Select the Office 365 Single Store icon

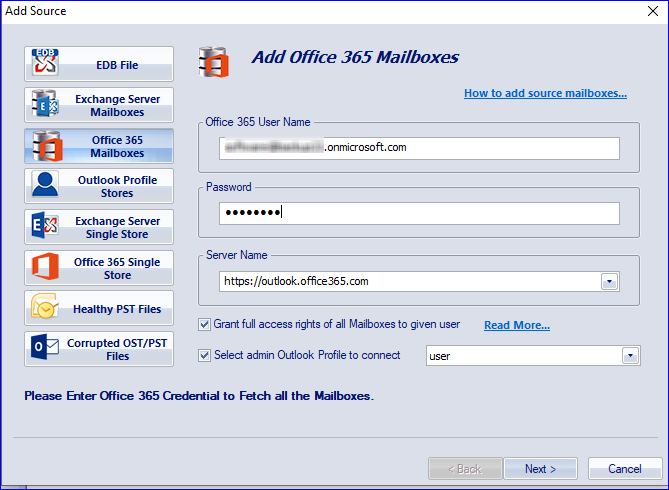tap(45, 266)
